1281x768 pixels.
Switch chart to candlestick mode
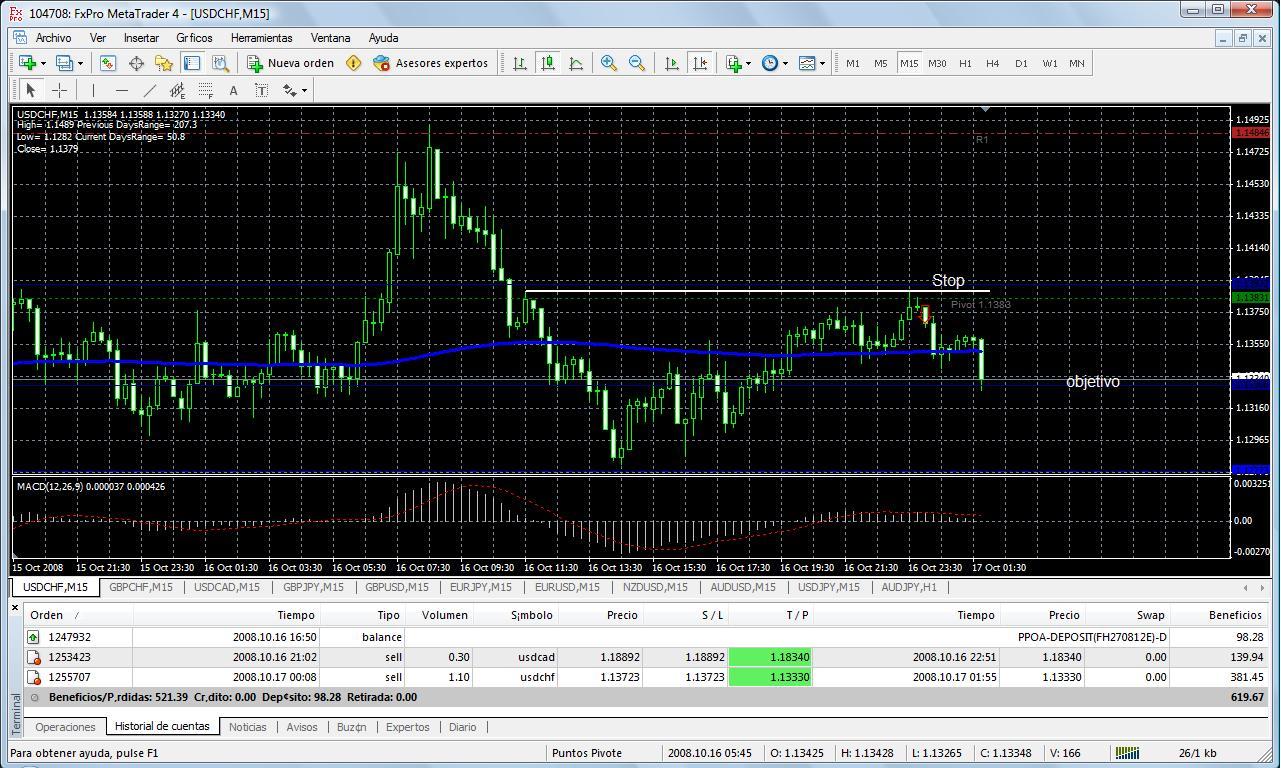[x=548, y=63]
